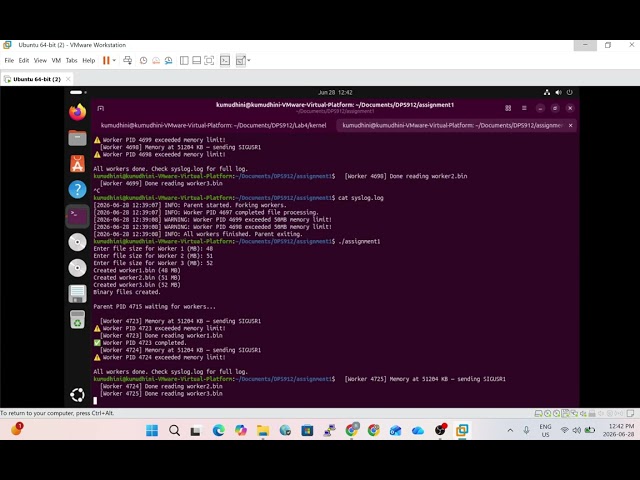Click the send Ctrl+Alt+Del icon

tap(127, 60)
